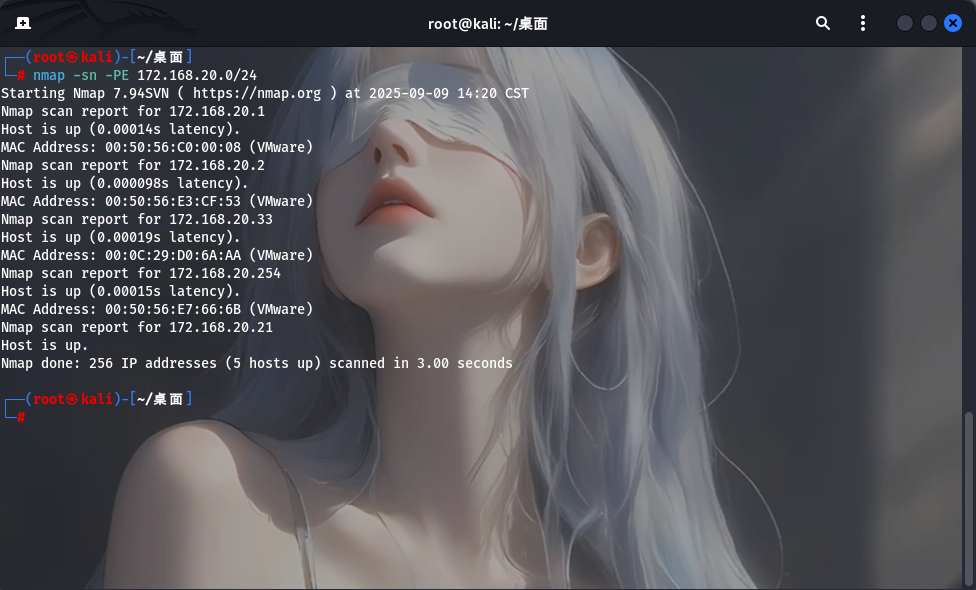Click scan report line for 172.168.20.21

pyautogui.click(x=137, y=328)
